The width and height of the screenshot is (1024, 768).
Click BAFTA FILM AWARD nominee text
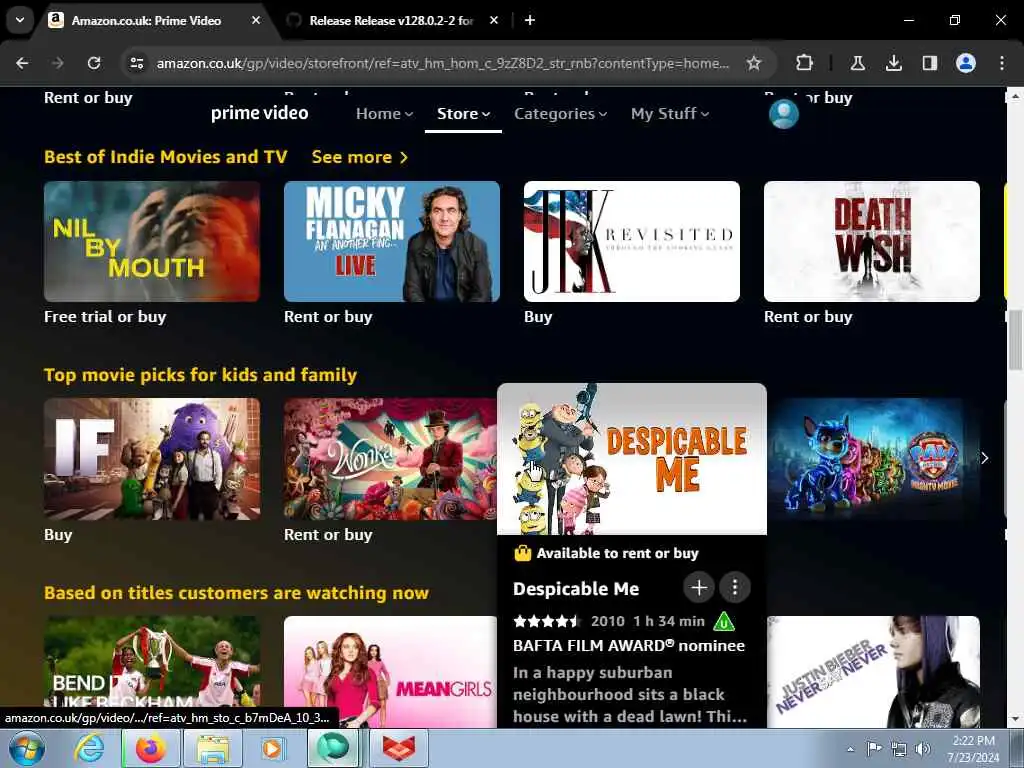pyautogui.click(x=629, y=645)
